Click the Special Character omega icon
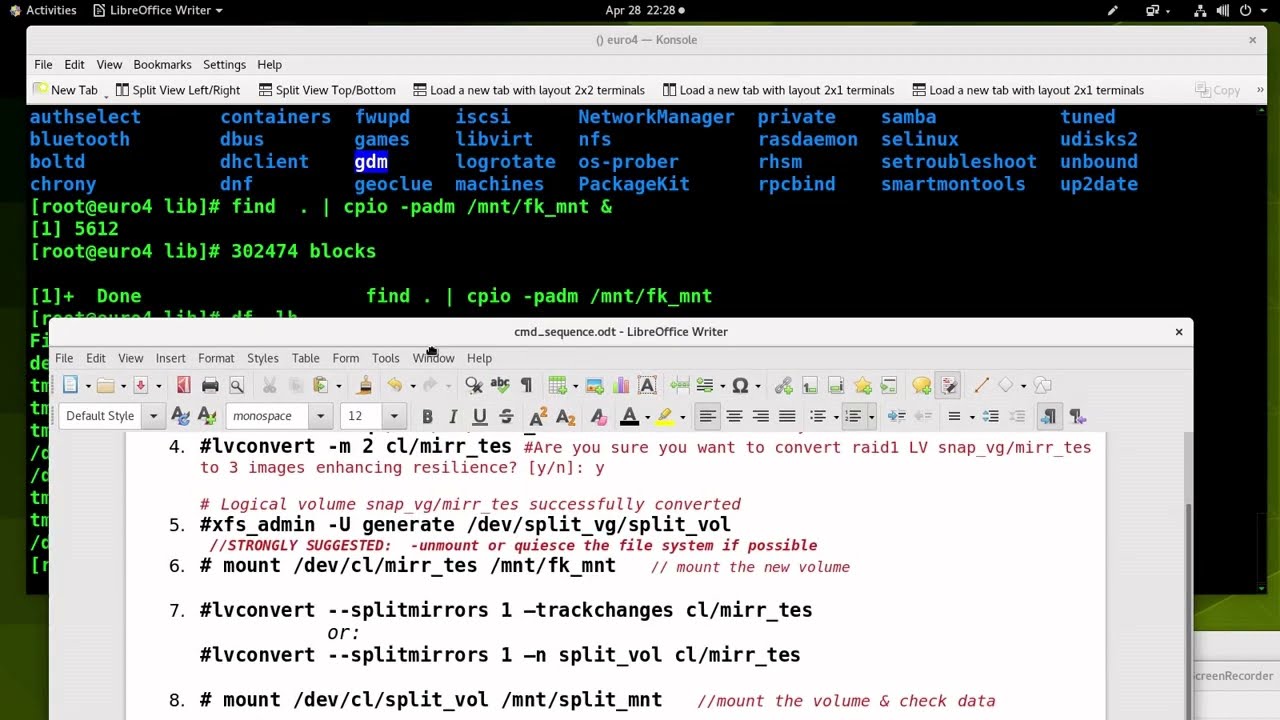Screen dimensions: 1280x720 740,385
